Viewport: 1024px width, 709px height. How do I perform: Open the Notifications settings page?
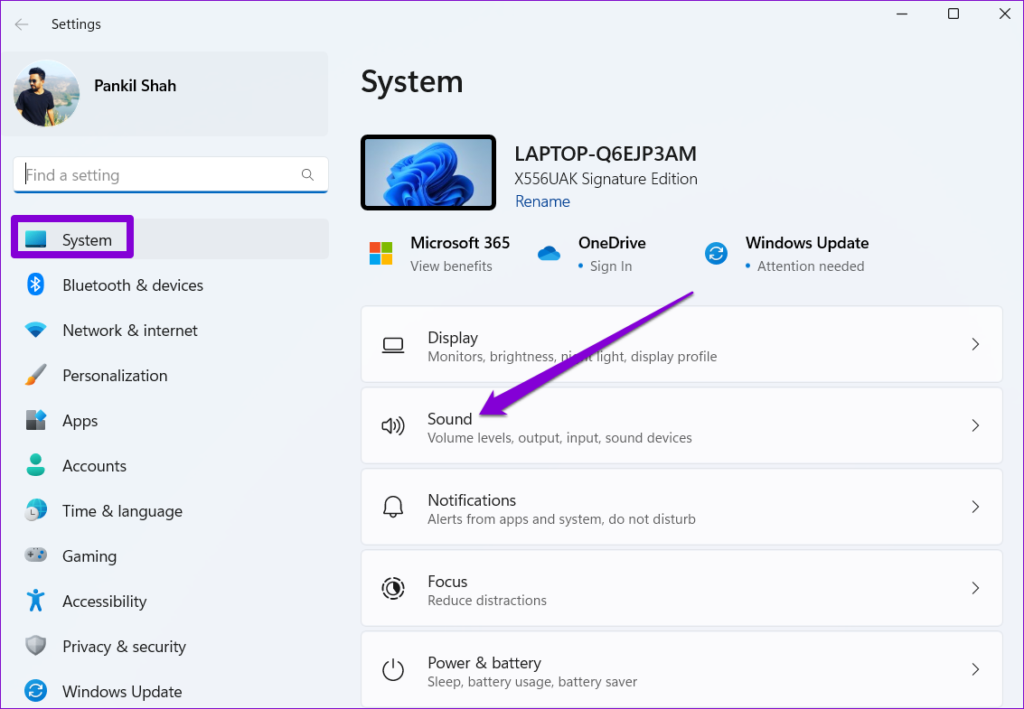(x=681, y=507)
